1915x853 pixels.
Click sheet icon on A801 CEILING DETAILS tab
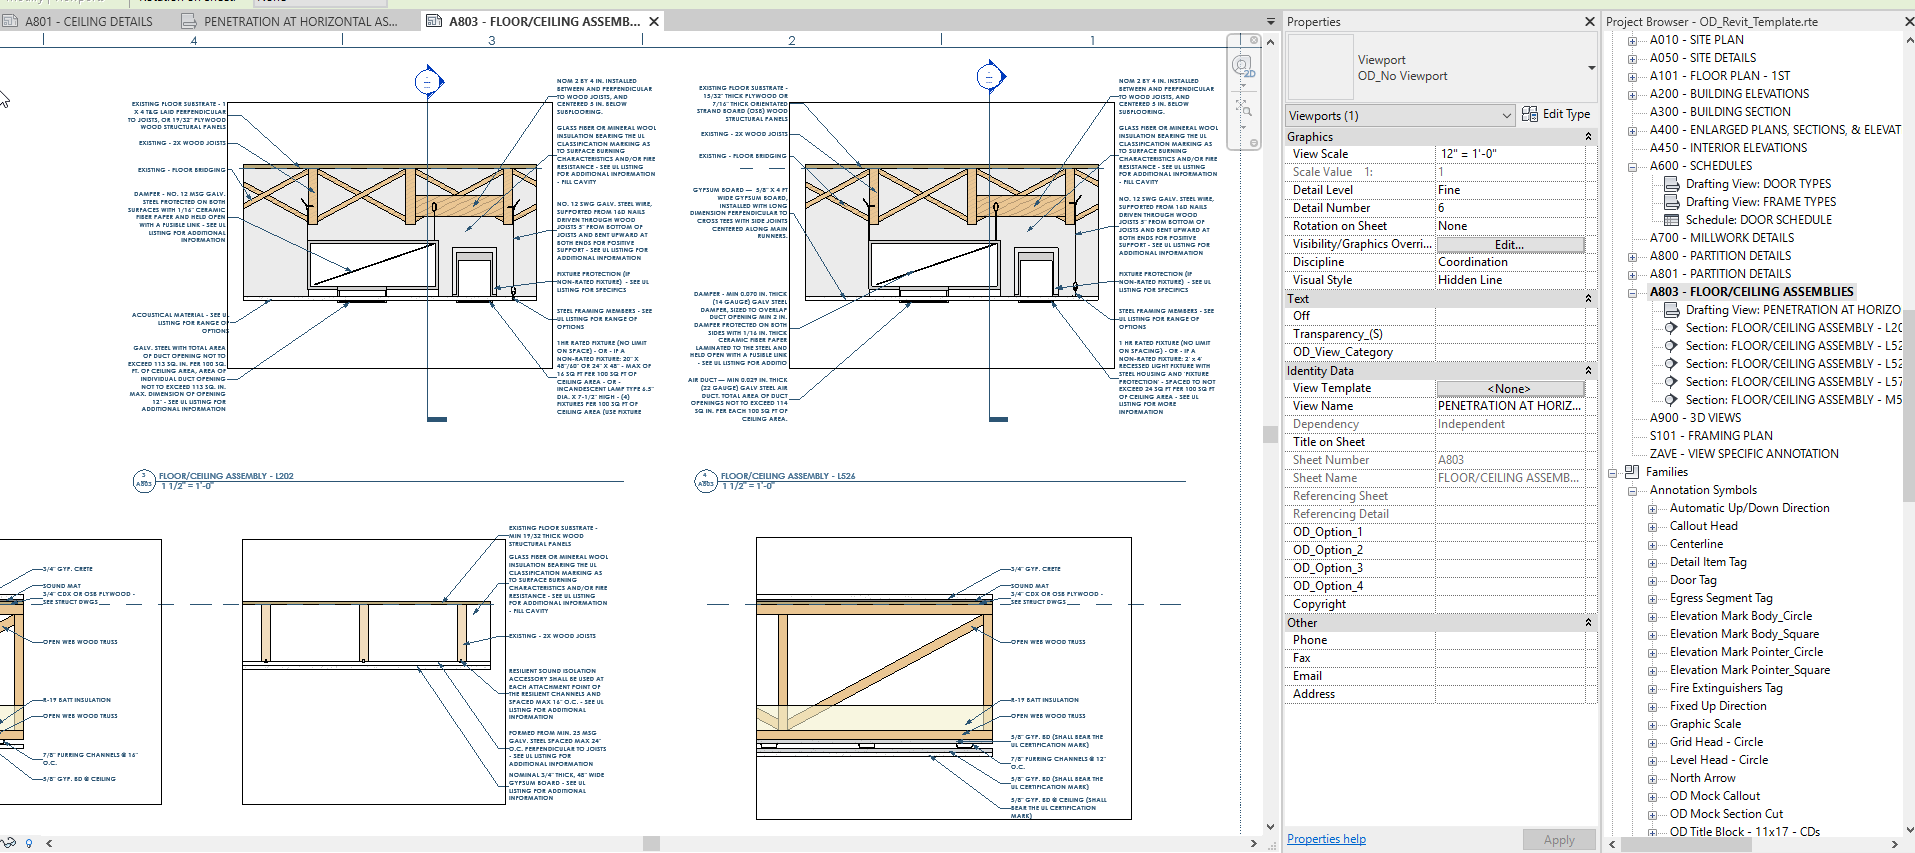pos(10,21)
